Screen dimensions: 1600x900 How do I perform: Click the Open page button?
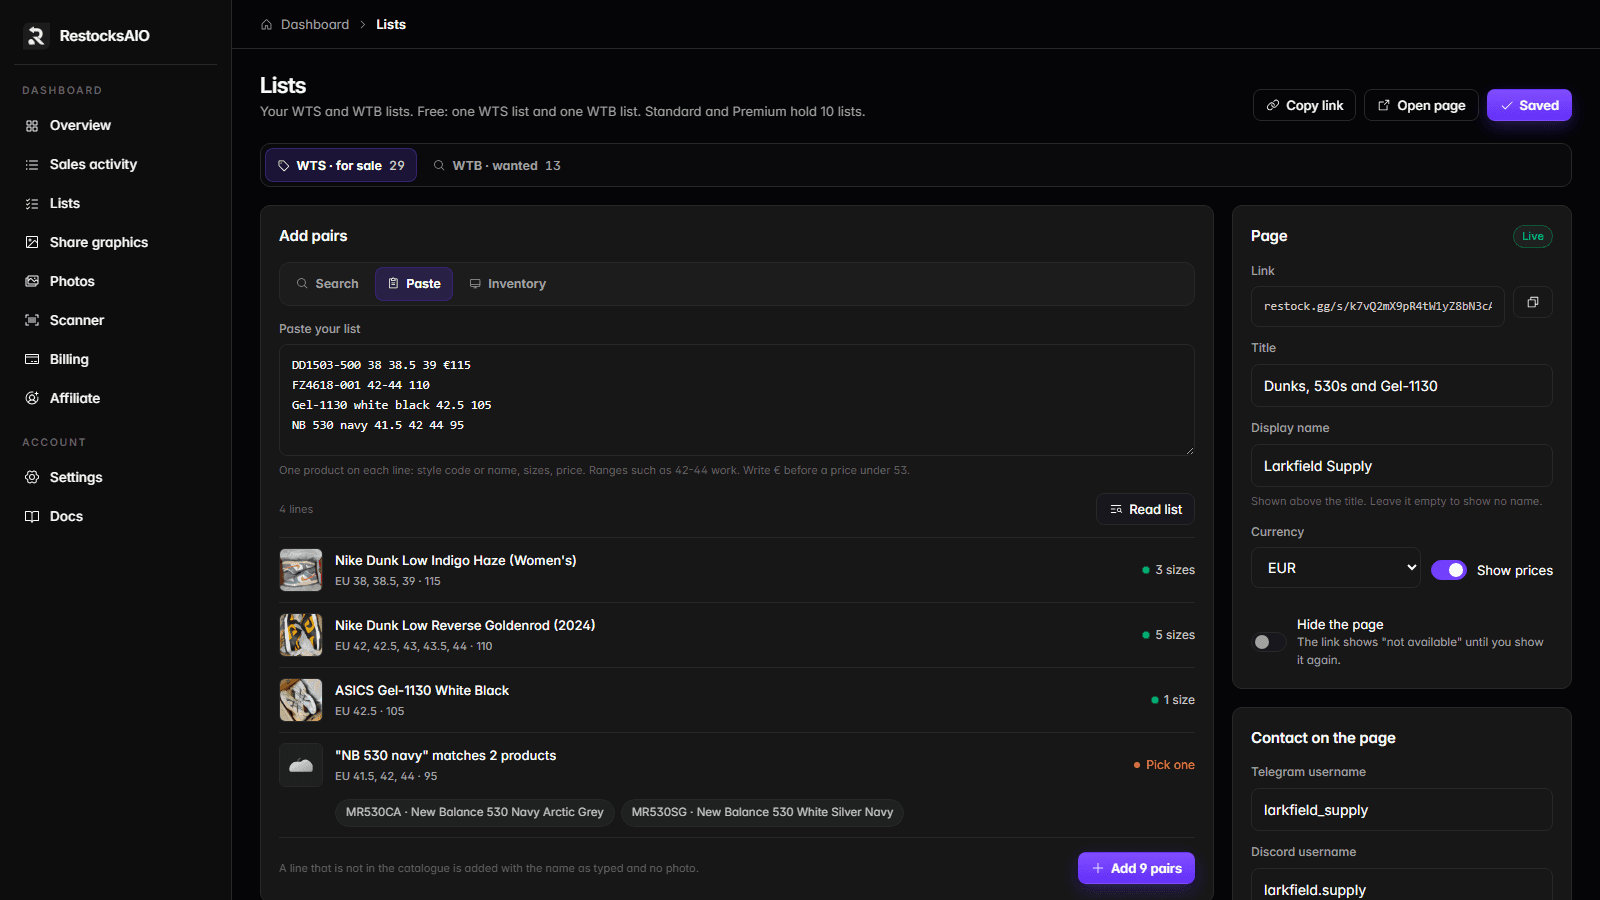coord(1421,105)
